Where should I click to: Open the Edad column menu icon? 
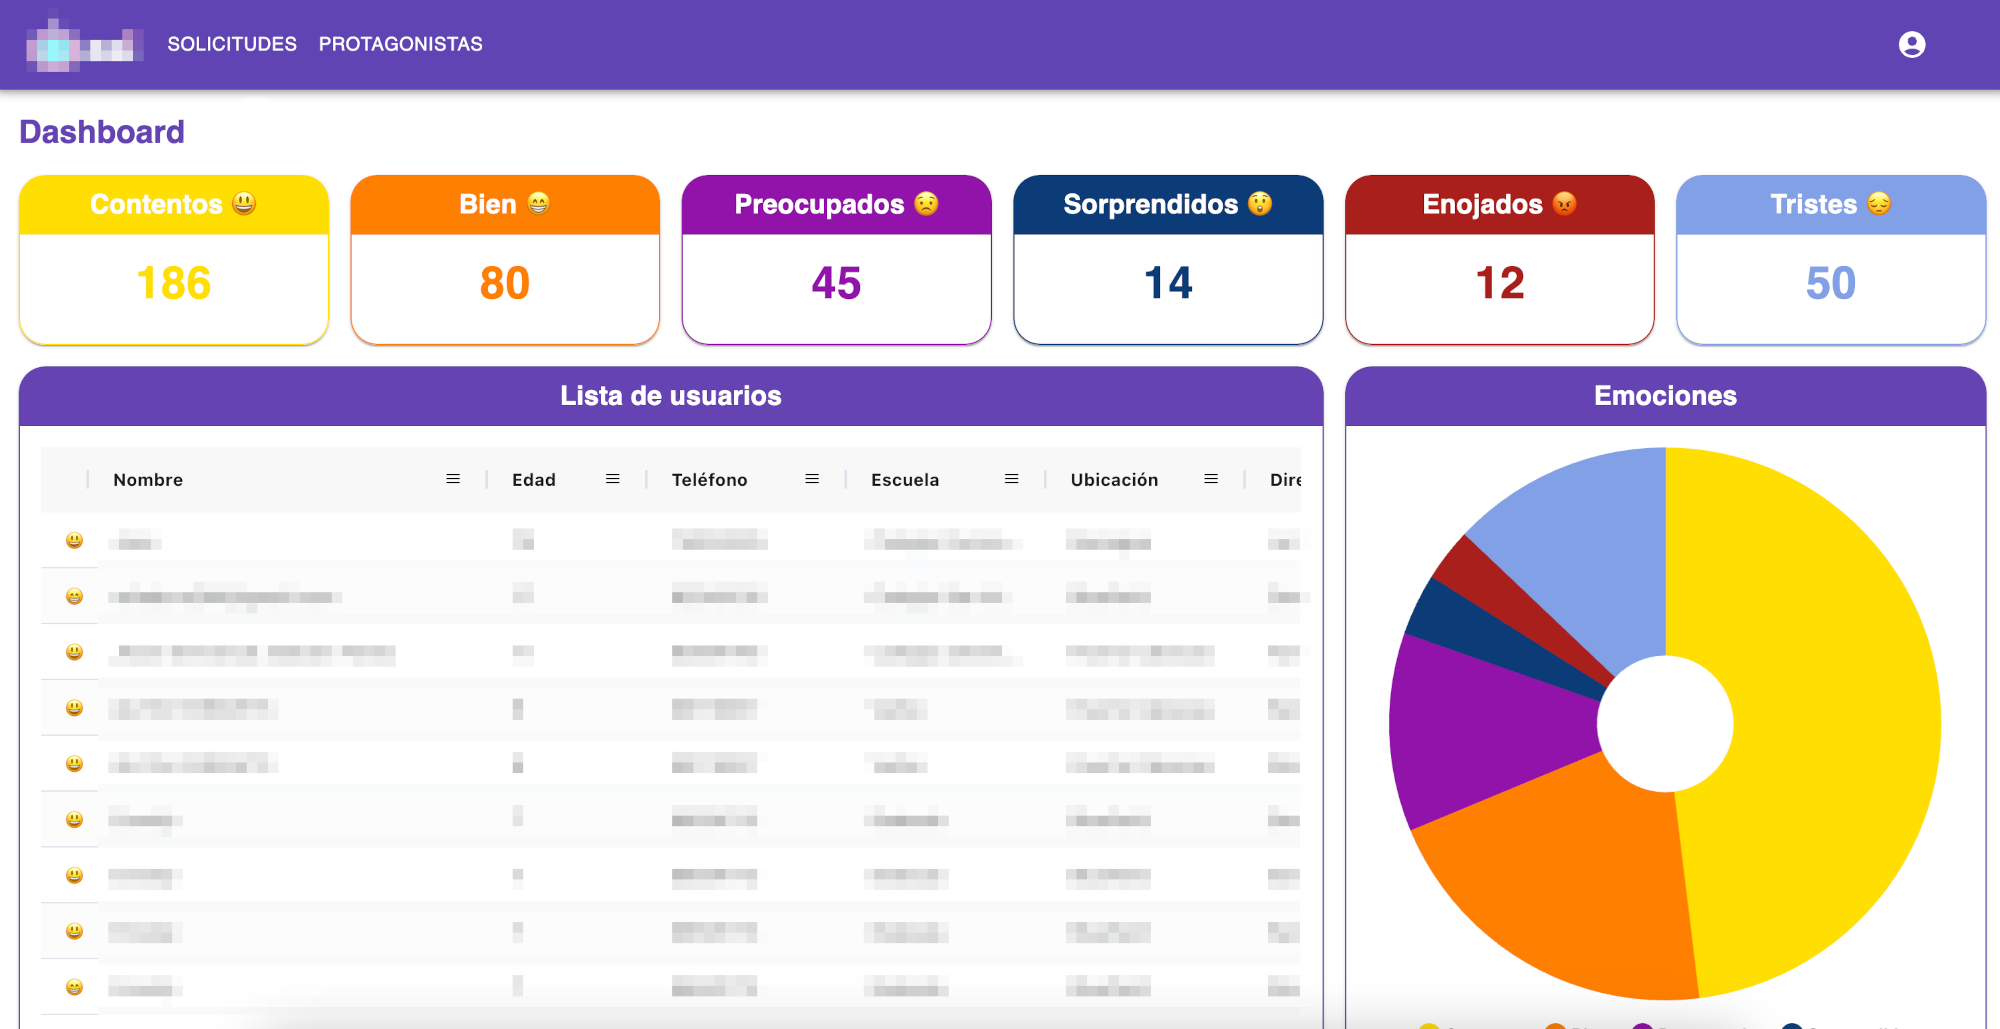click(613, 479)
